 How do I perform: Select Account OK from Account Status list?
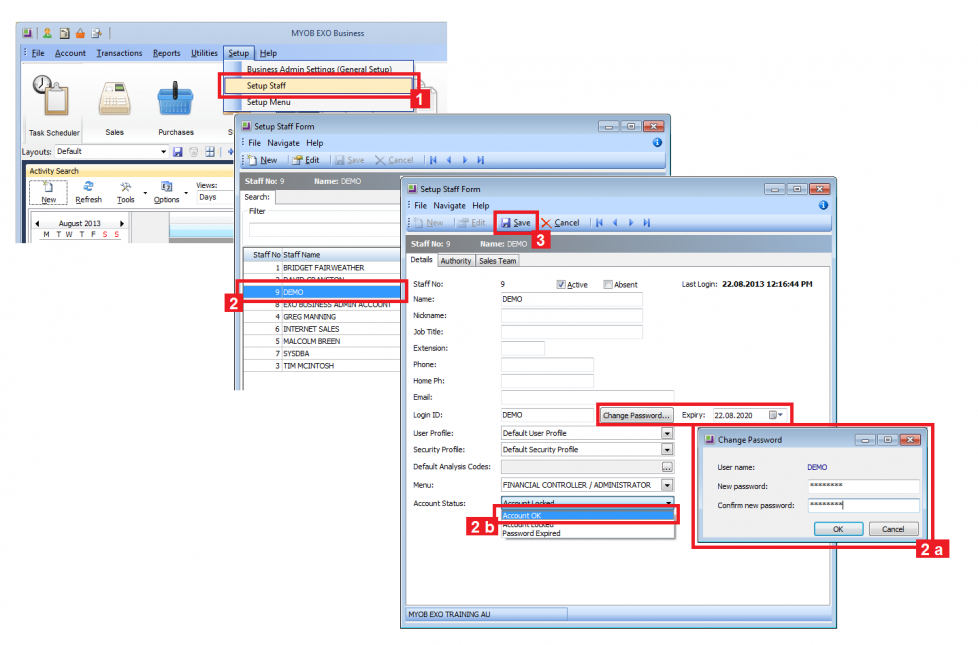588,515
